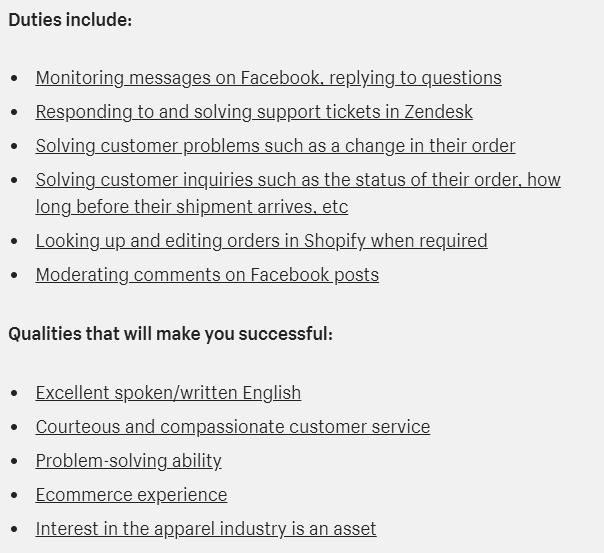Click the bullet beside Monitoring messages on Facebook
Viewport: 604px width, 553px height.
click(x=15, y=78)
